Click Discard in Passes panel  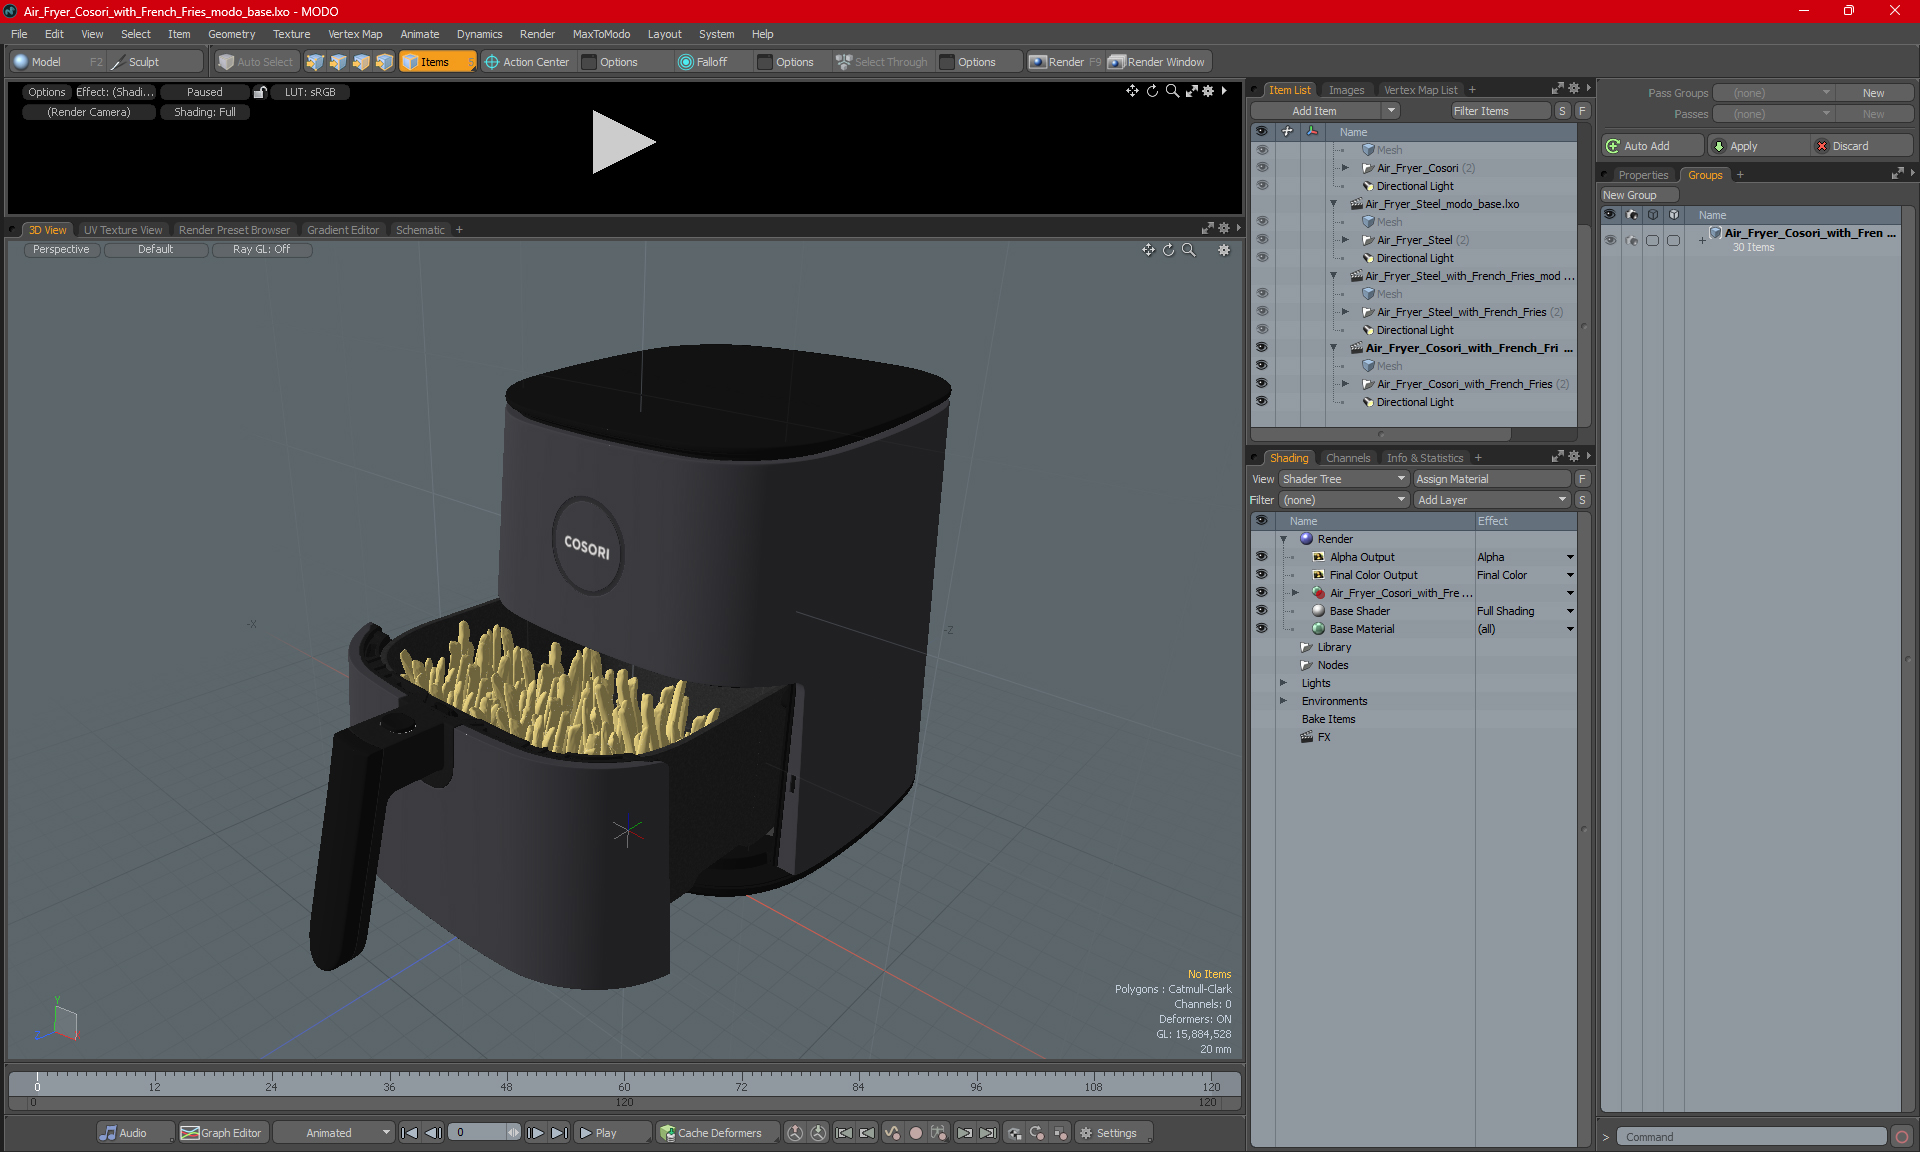click(1861, 146)
